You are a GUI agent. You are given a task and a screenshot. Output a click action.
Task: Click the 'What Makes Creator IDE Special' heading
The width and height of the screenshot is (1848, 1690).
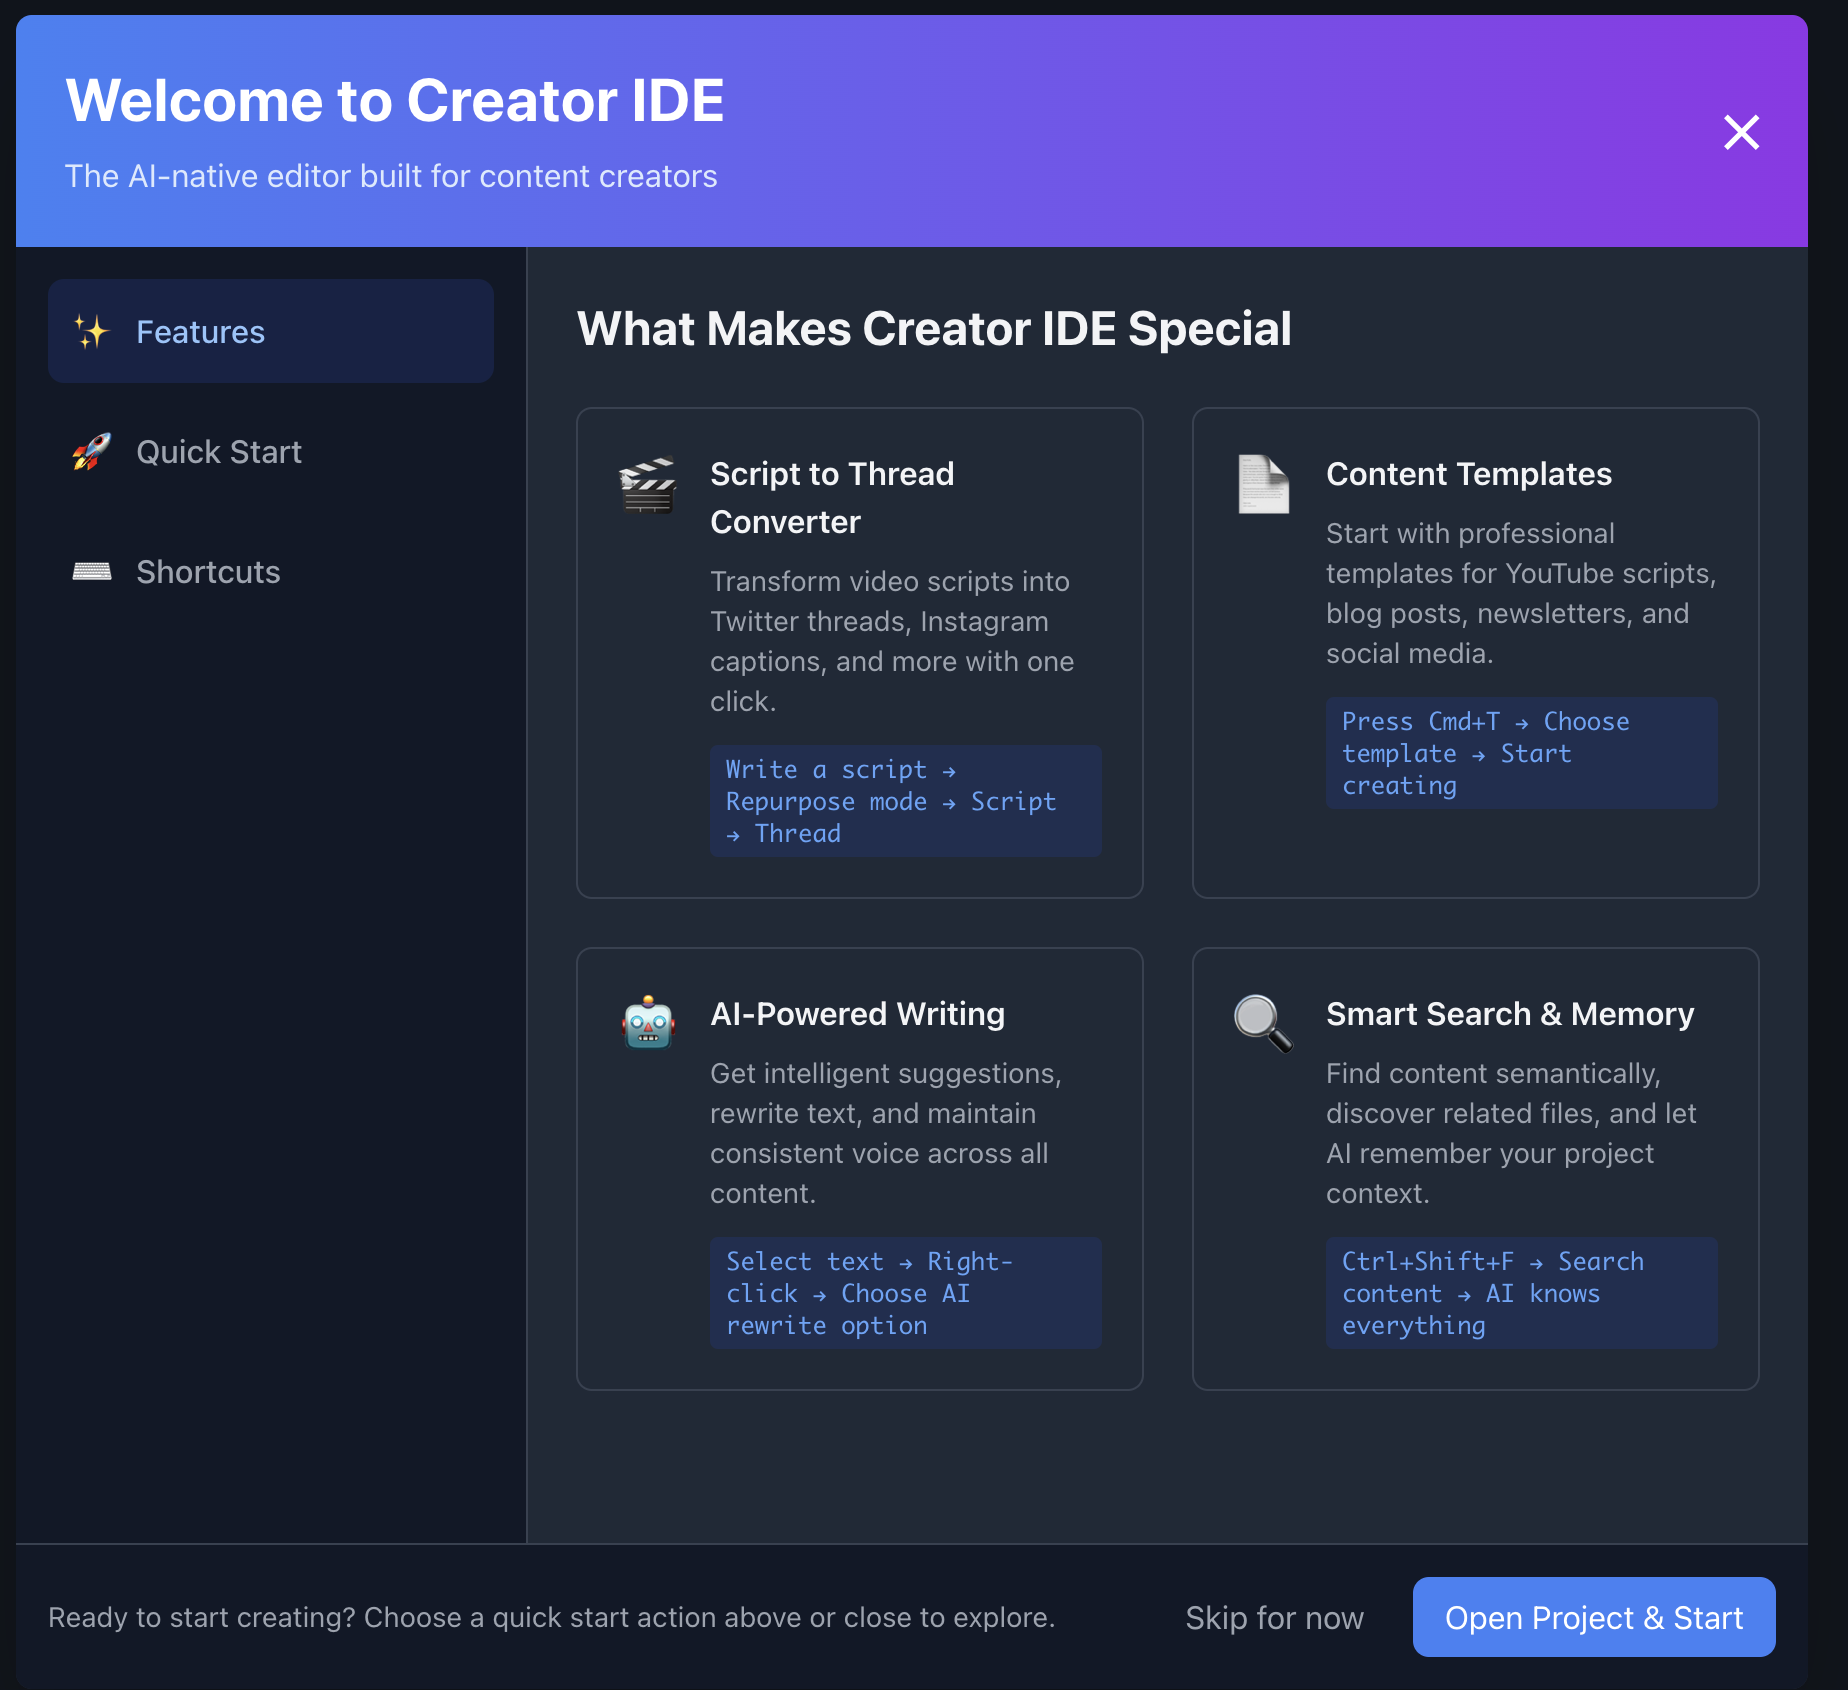(x=934, y=328)
